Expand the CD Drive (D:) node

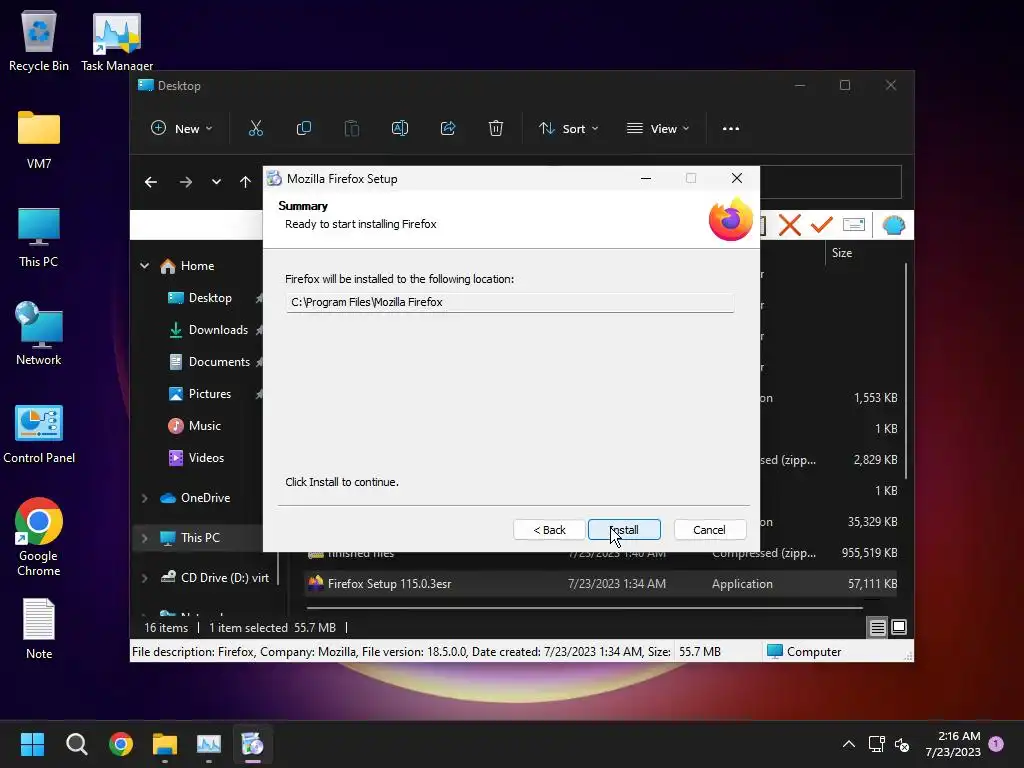144,578
